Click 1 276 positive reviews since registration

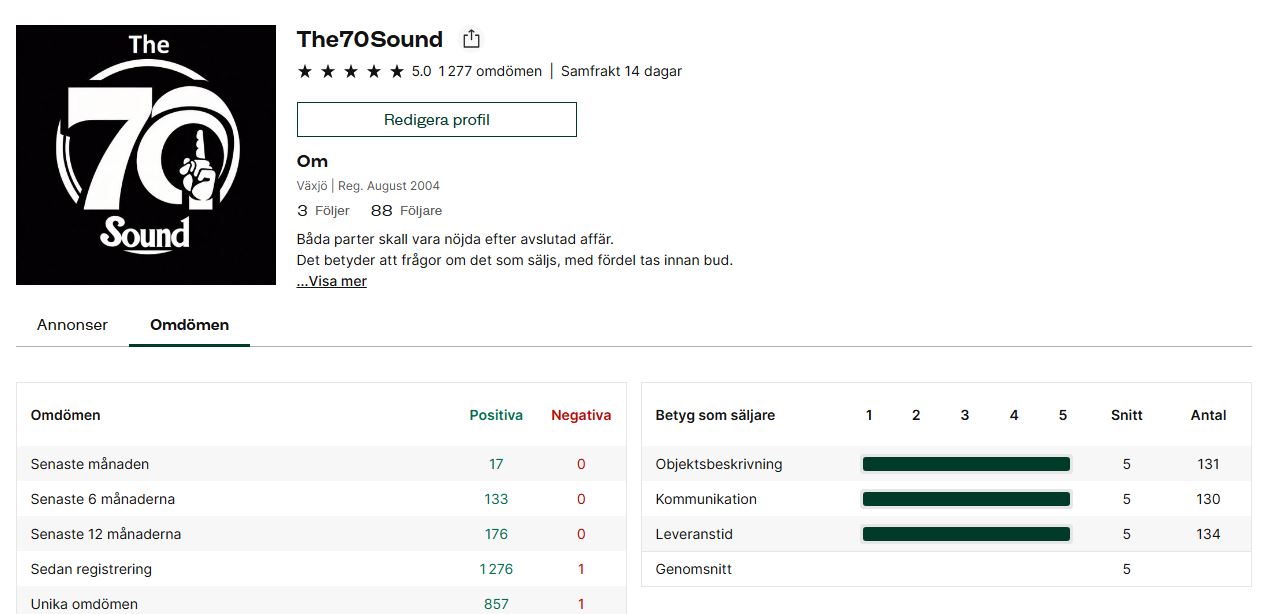tap(496, 569)
